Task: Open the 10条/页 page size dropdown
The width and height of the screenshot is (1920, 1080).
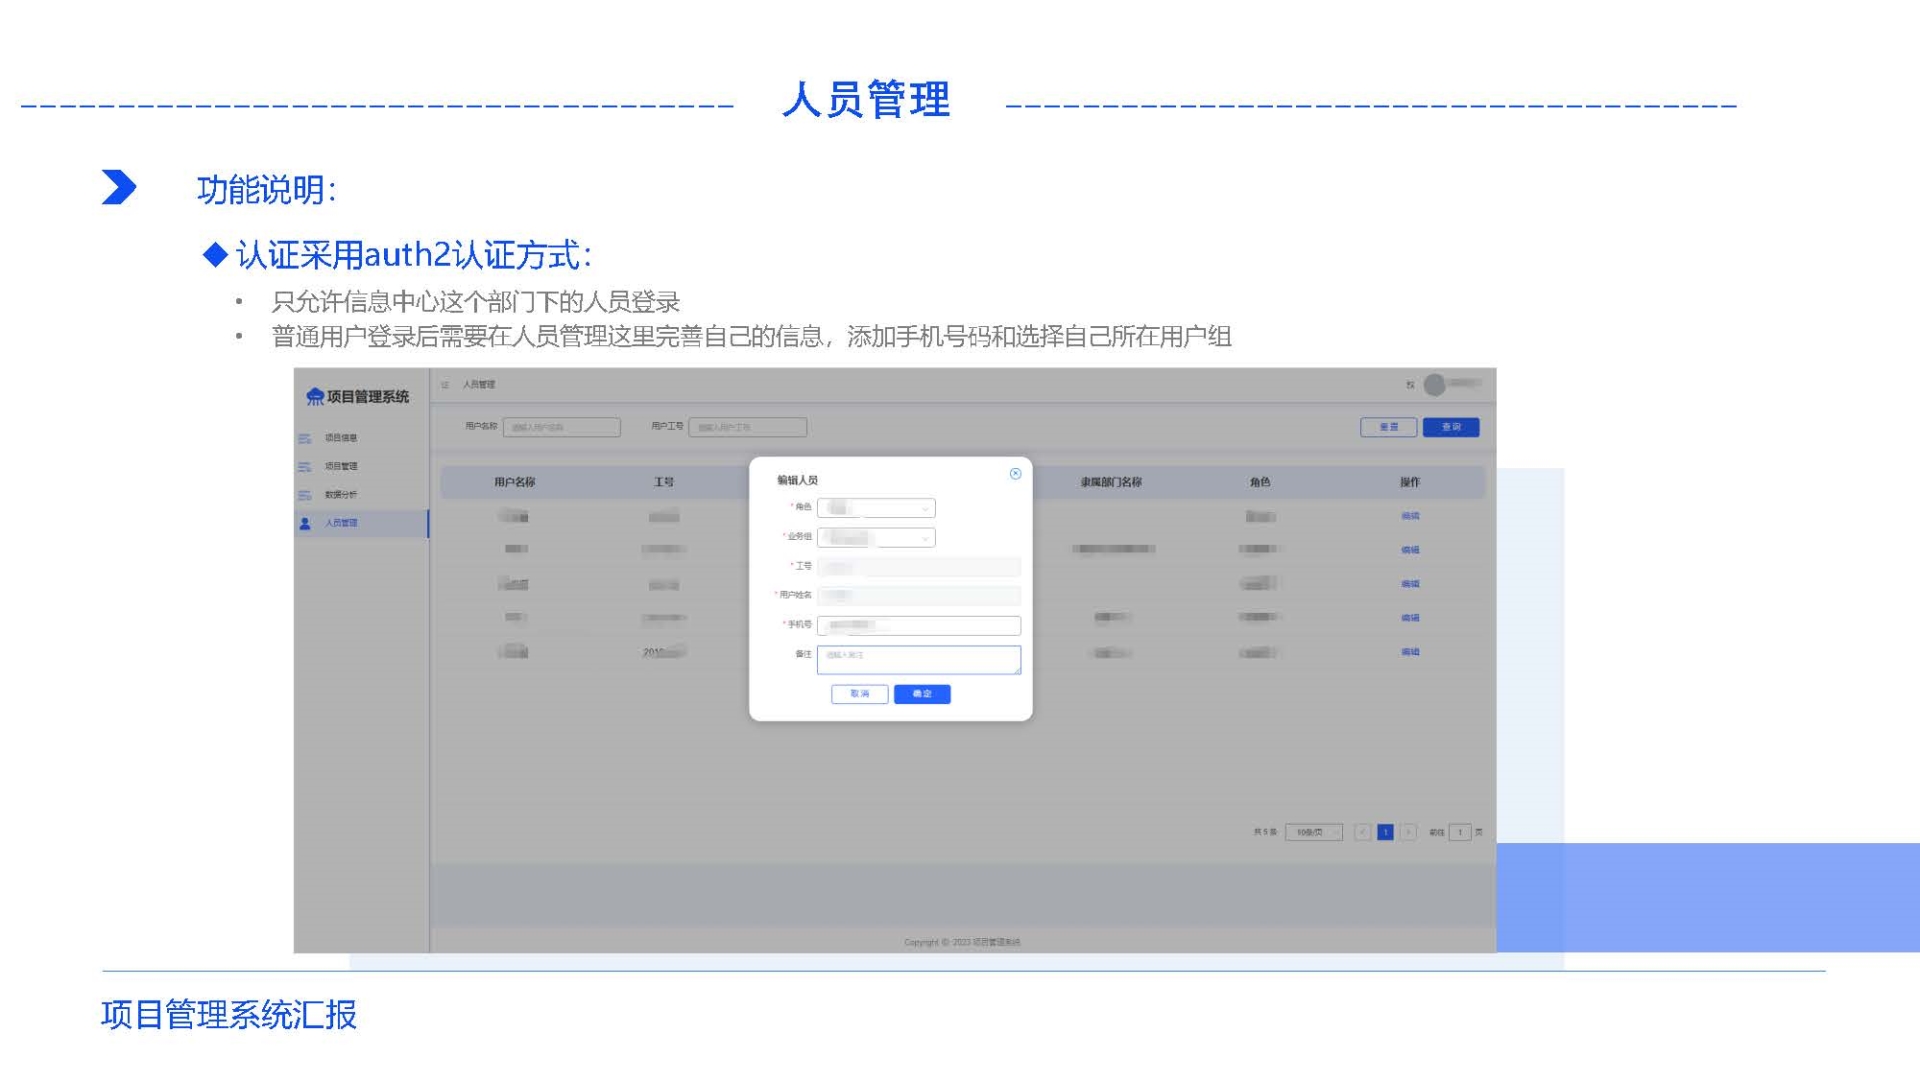Action: click(x=1313, y=832)
